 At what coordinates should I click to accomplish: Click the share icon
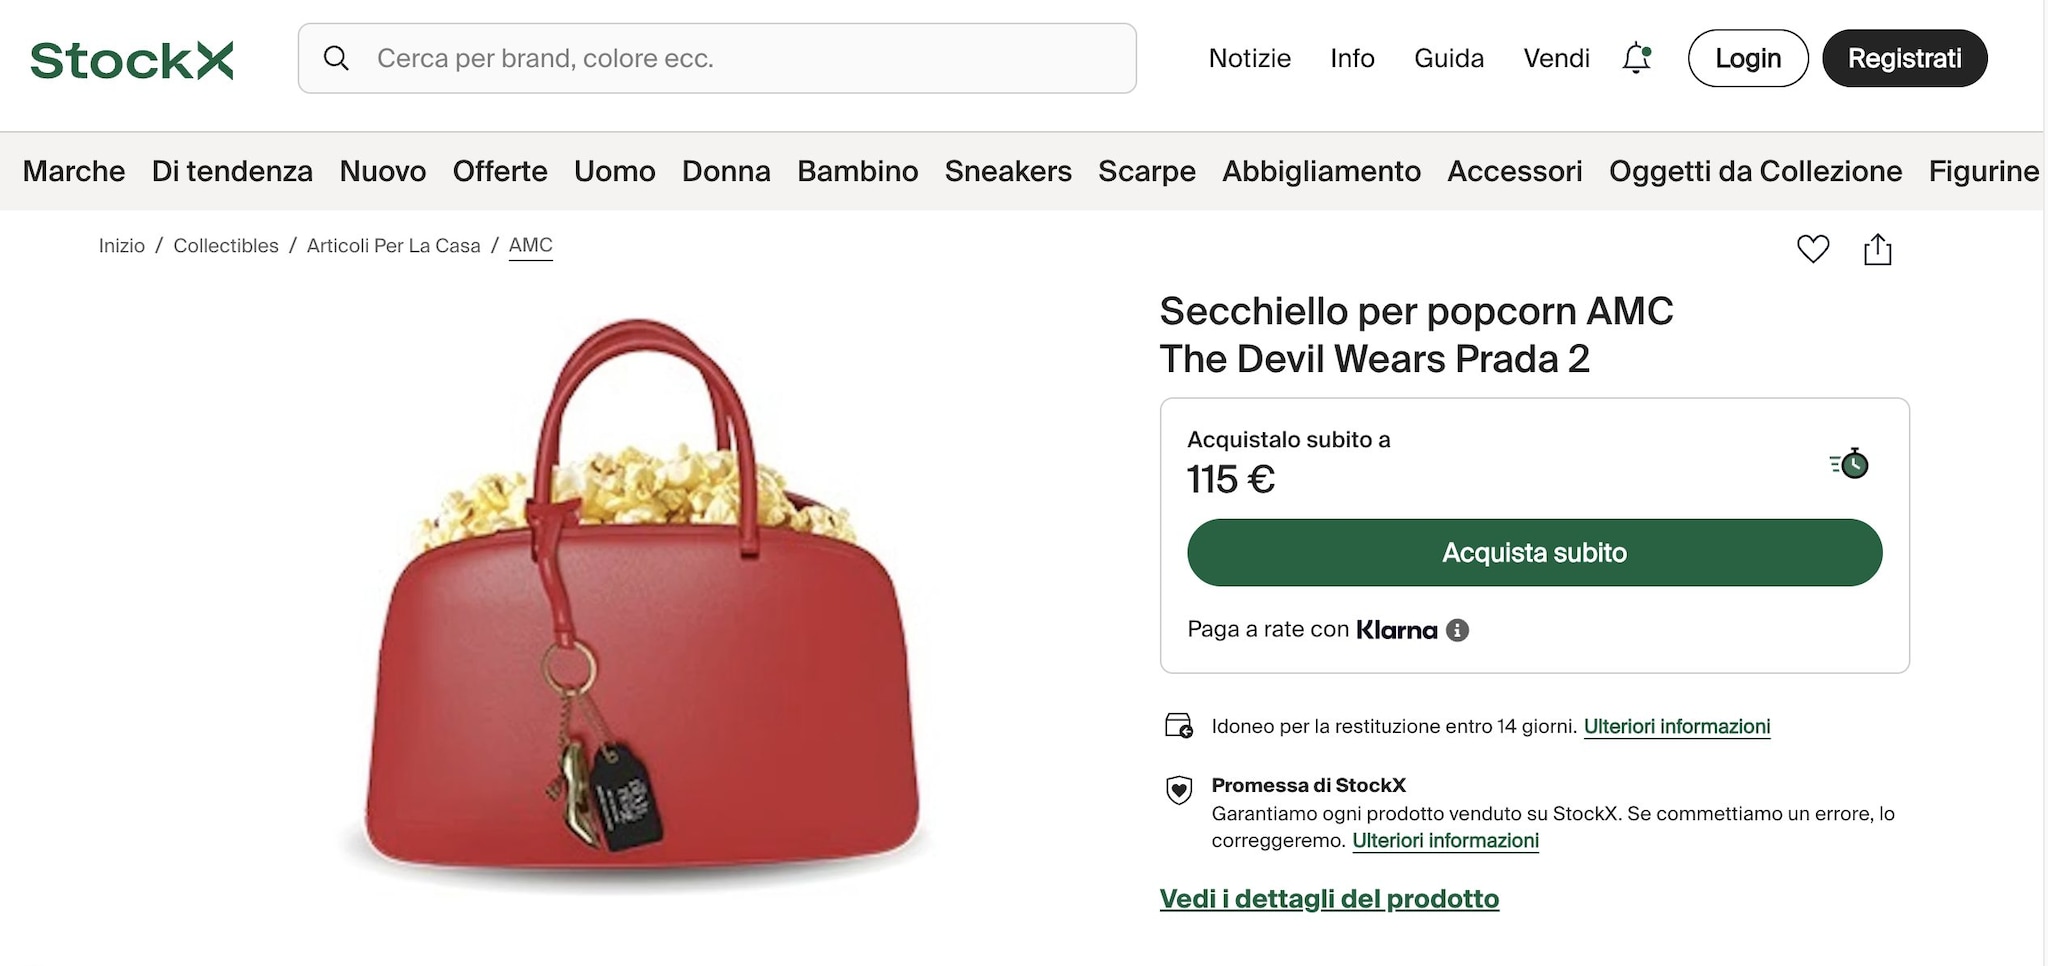[1878, 248]
